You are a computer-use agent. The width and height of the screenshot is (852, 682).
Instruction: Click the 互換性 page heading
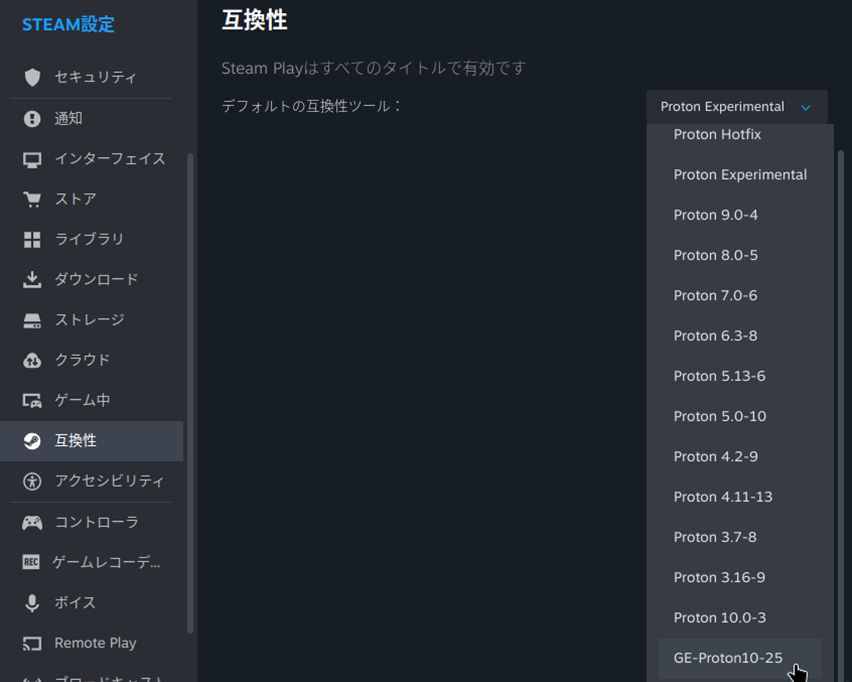tap(254, 21)
